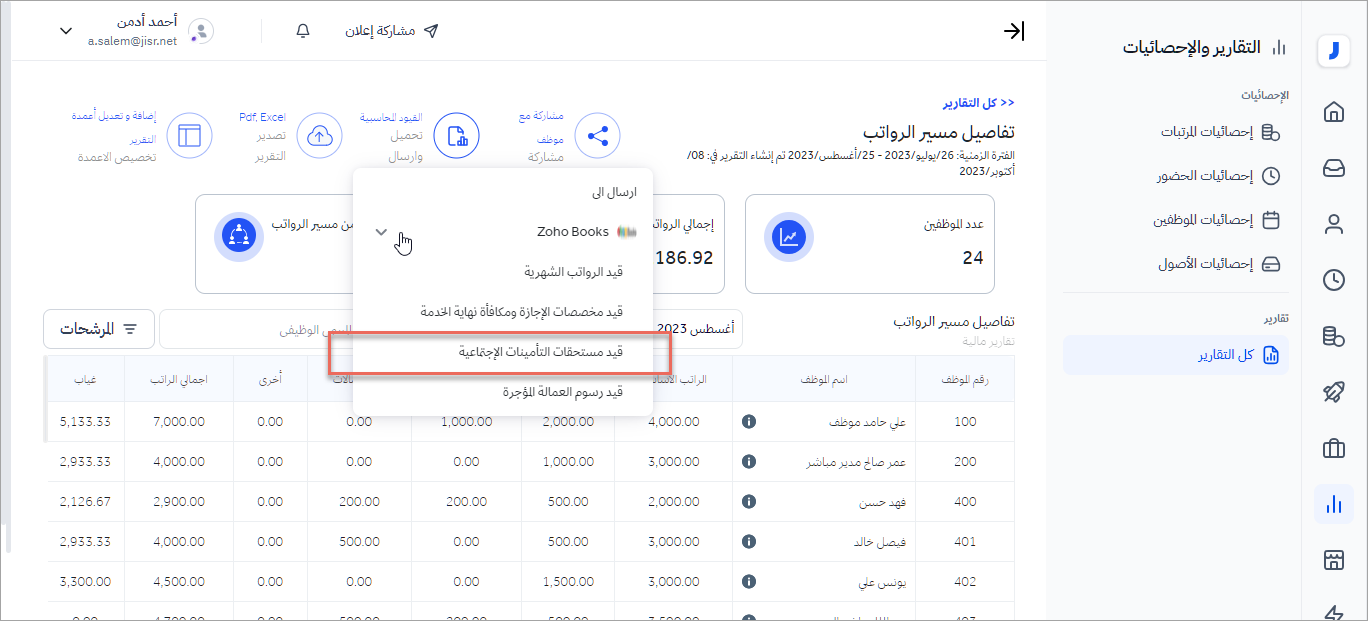
Task: Click the home icon in sidebar
Action: tap(1333, 112)
